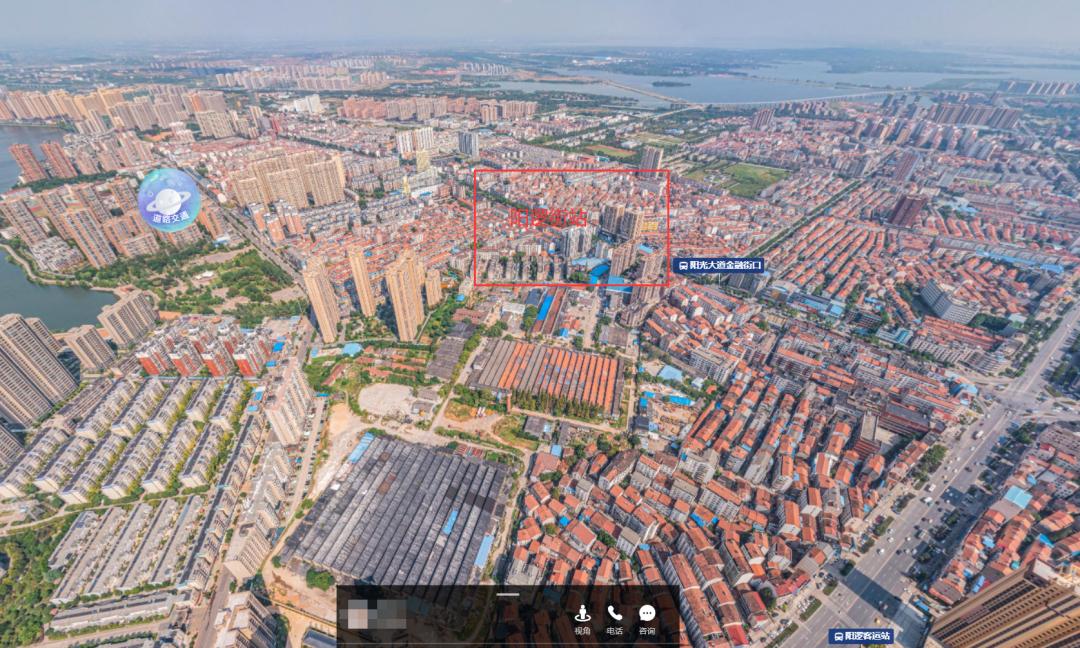This screenshot has width=1080, height=648.
Task: Open the 道路交通 planet bubble
Action: pyautogui.click(x=169, y=200)
